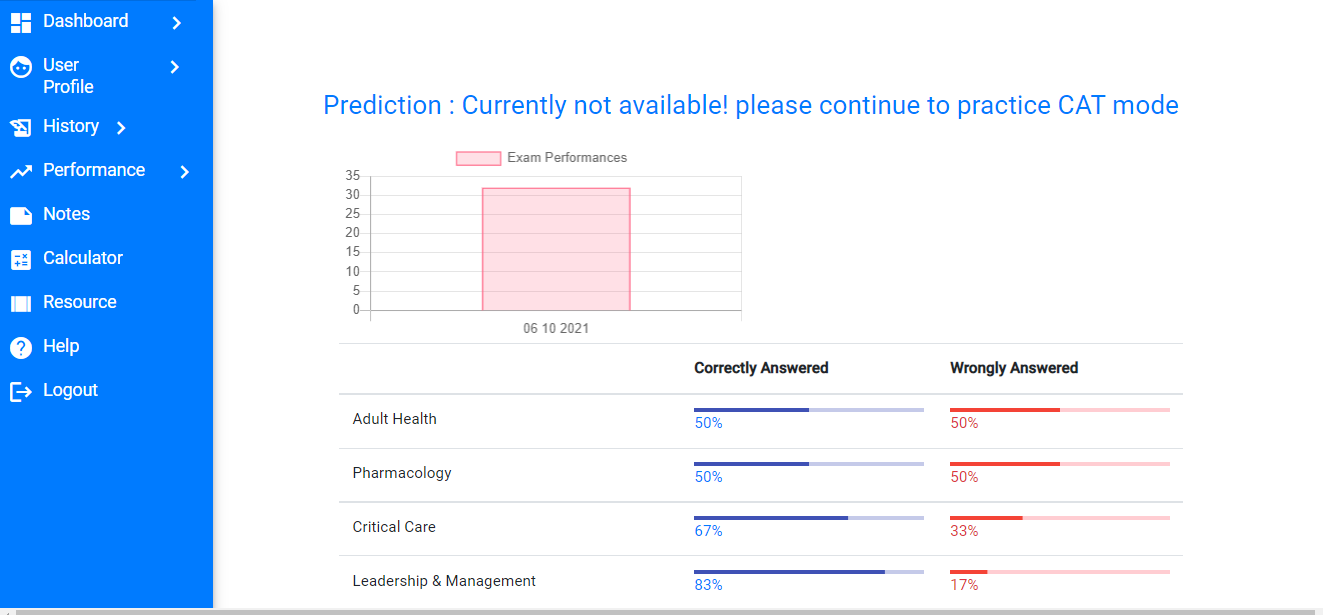Open the Notes menu item
The width and height of the screenshot is (1323, 615).
[66, 214]
